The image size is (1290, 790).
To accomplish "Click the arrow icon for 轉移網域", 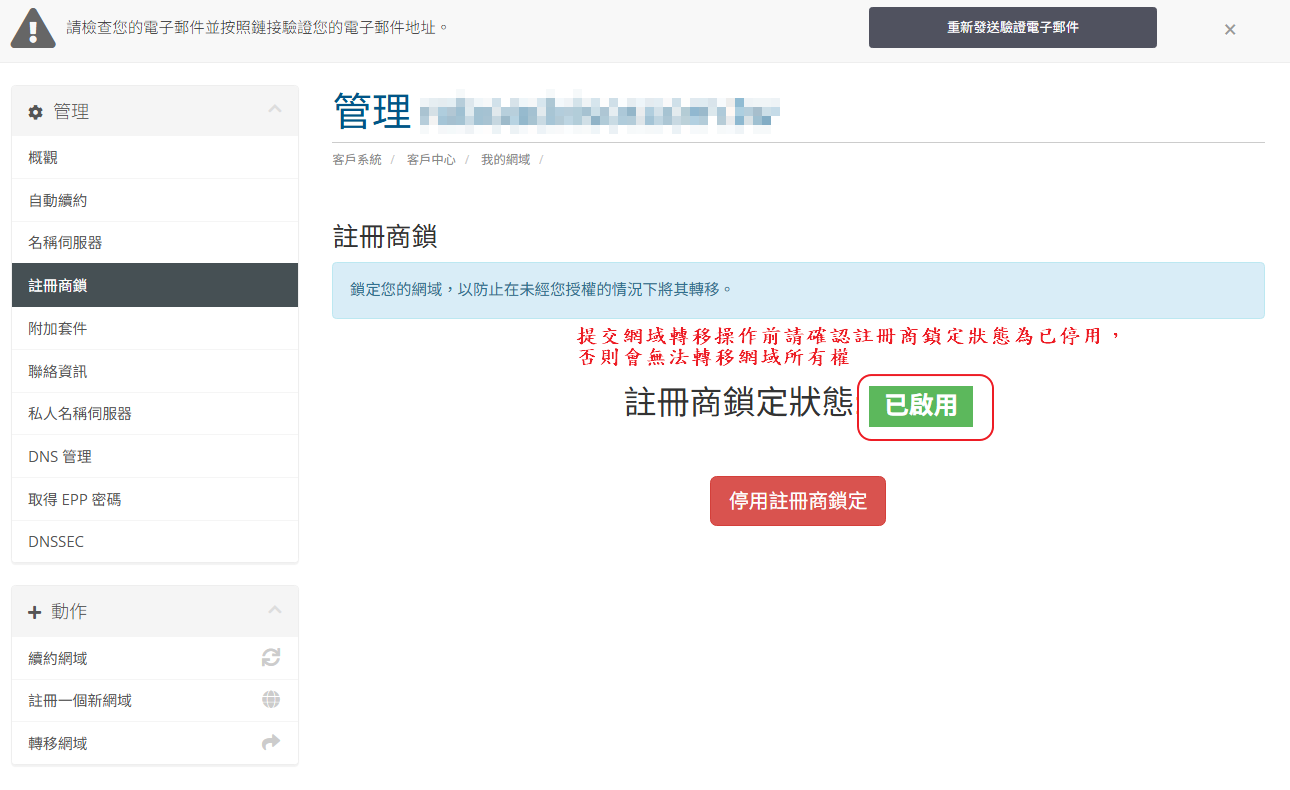I will point(271,743).
